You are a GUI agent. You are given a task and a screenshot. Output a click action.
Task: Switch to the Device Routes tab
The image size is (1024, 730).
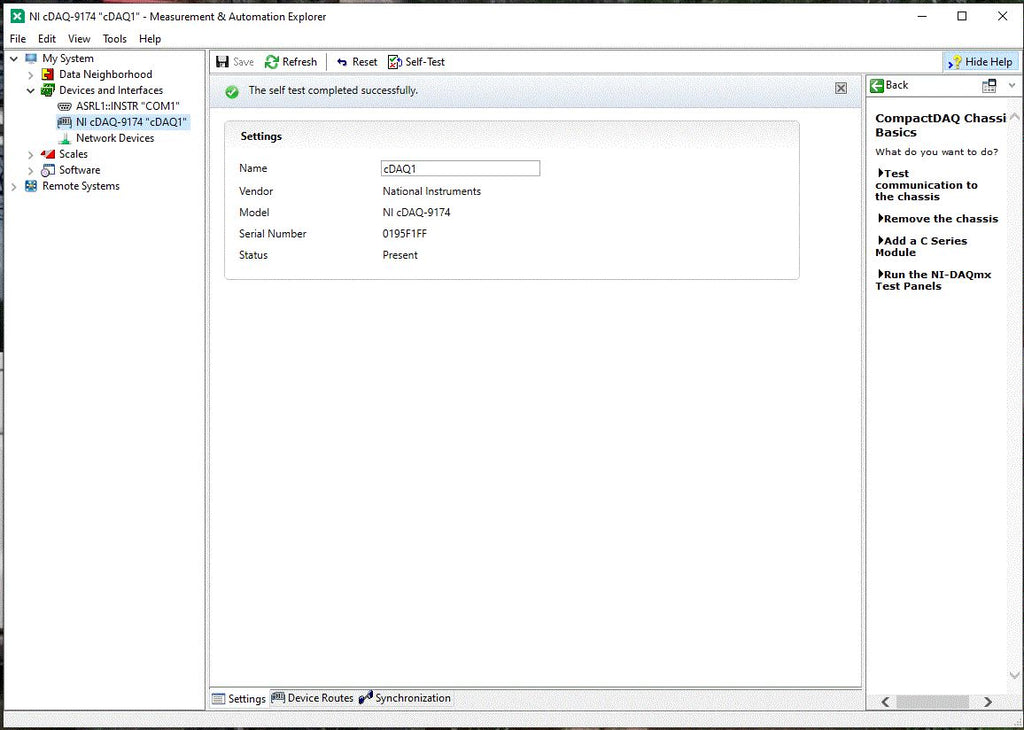coord(312,698)
